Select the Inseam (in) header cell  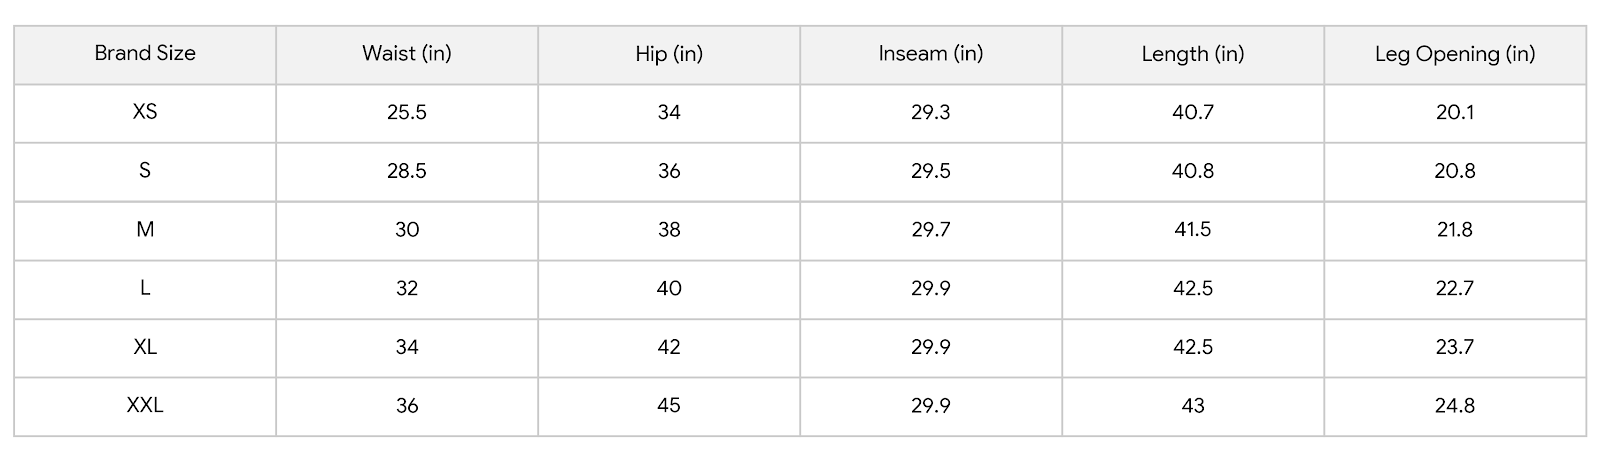coord(930,54)
